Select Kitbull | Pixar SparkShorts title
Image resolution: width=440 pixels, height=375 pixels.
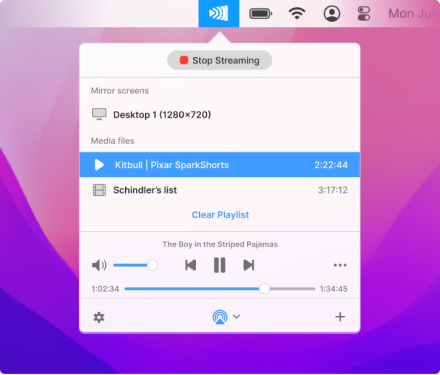[x=172, y=165]
